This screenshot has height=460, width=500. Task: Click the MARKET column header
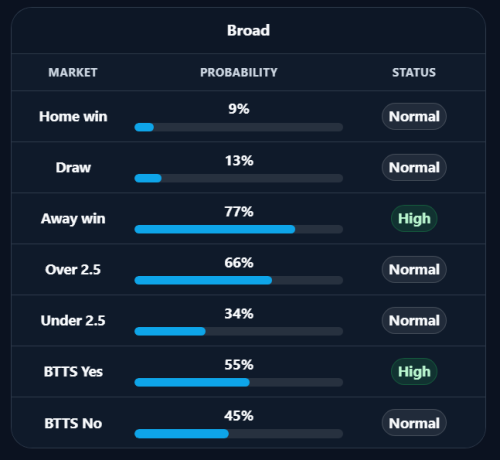(x=73, y=72)
